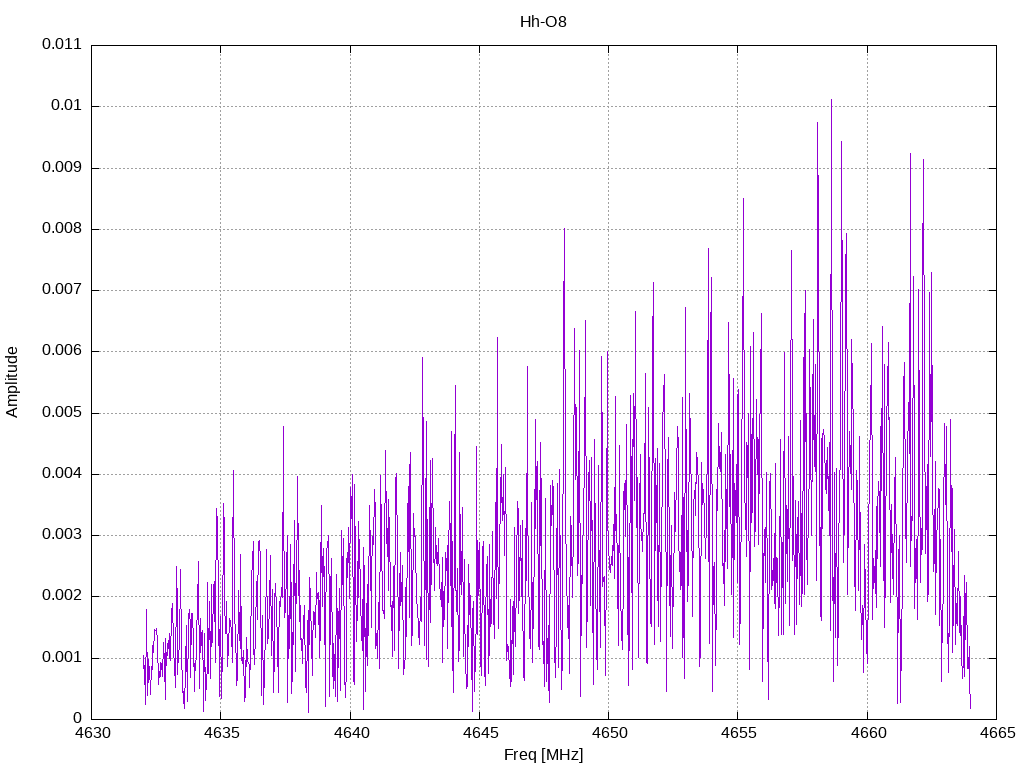This screenshot has height=768, width=1024.
Task: Click the Amplitude y-axis label
Action: click(13, 382)
